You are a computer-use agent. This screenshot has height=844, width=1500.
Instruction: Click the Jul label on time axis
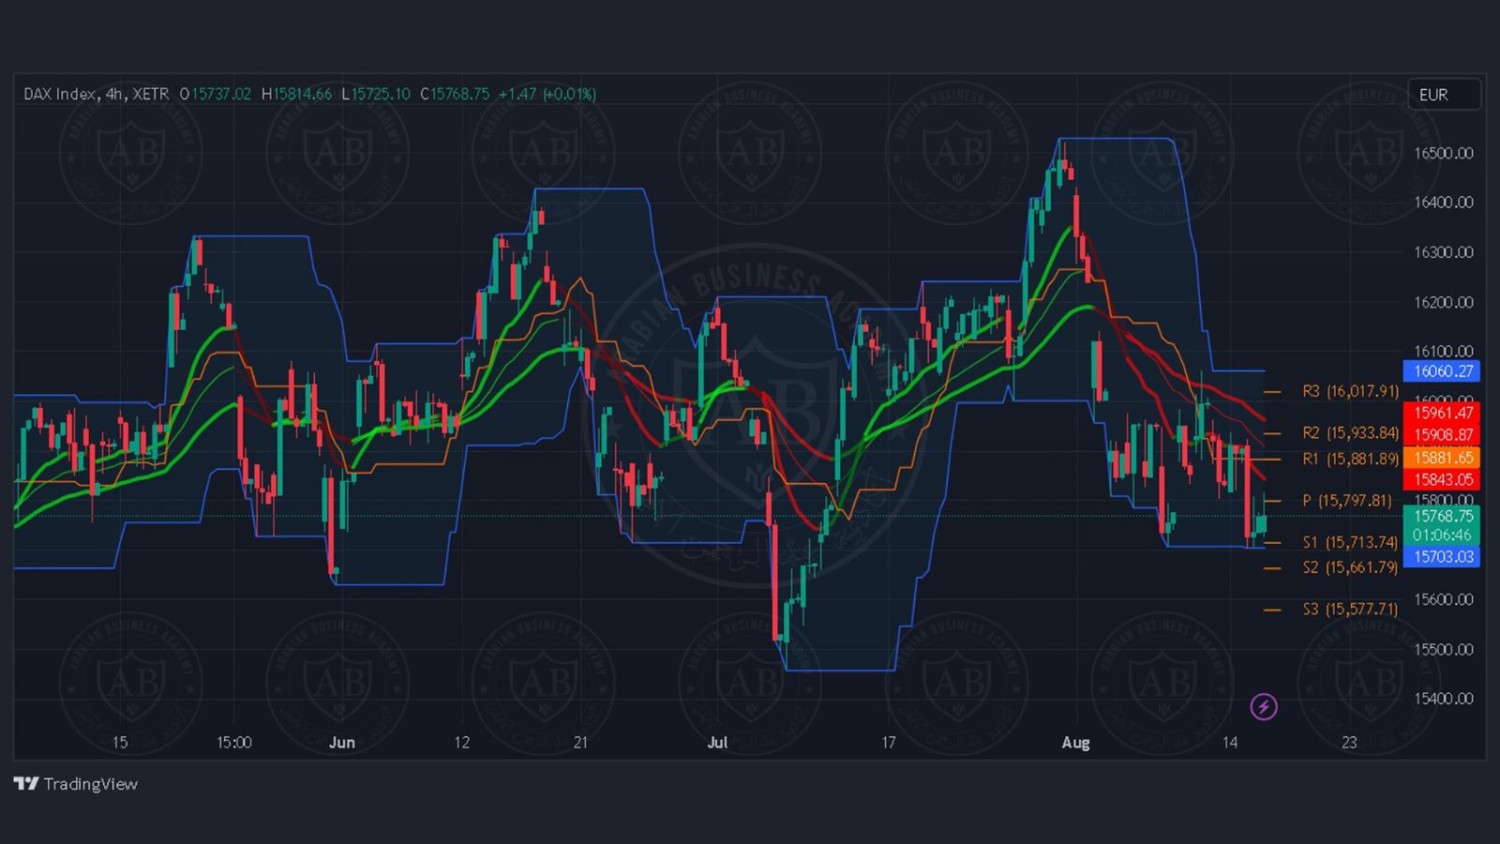[717, 742]
